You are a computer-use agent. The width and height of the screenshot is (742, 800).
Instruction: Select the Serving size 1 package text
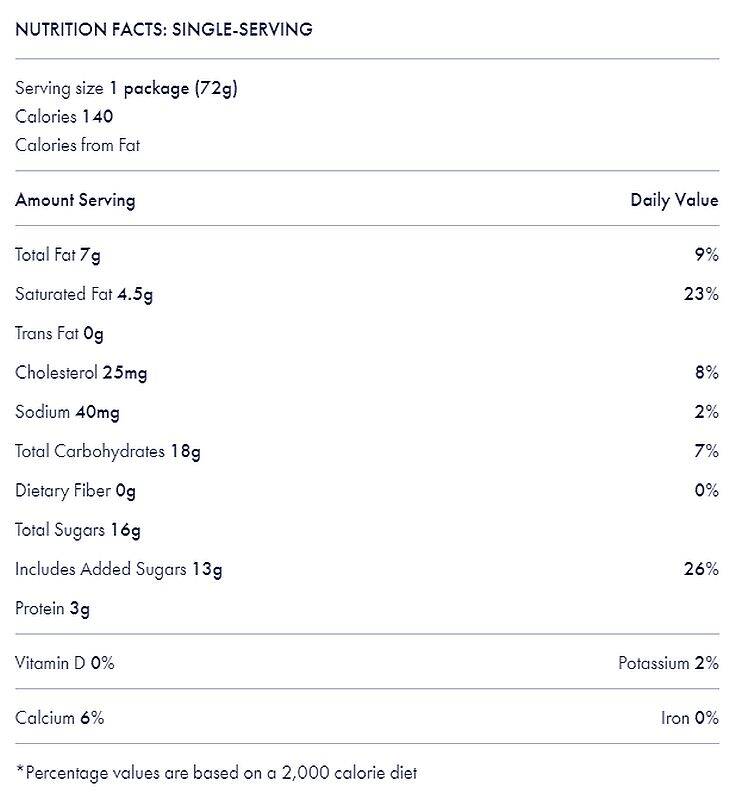click(126, 88)
